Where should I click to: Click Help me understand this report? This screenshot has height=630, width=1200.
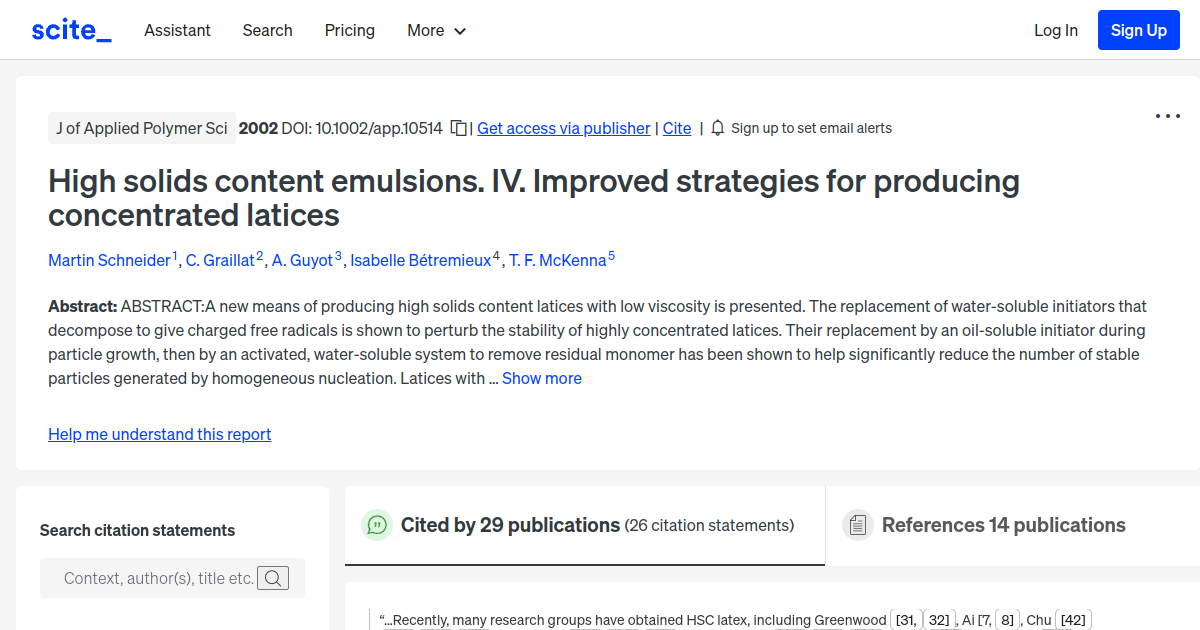159,434
